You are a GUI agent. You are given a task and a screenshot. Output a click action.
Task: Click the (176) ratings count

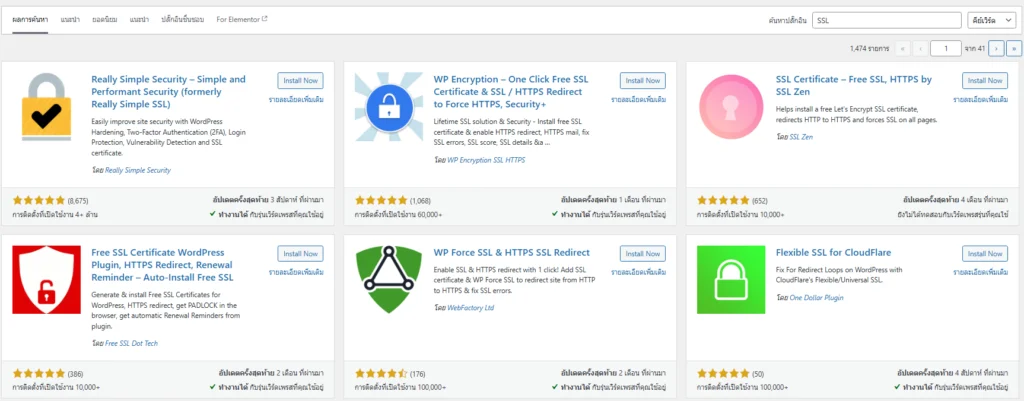pyautogui.click(x=418, y=374)
